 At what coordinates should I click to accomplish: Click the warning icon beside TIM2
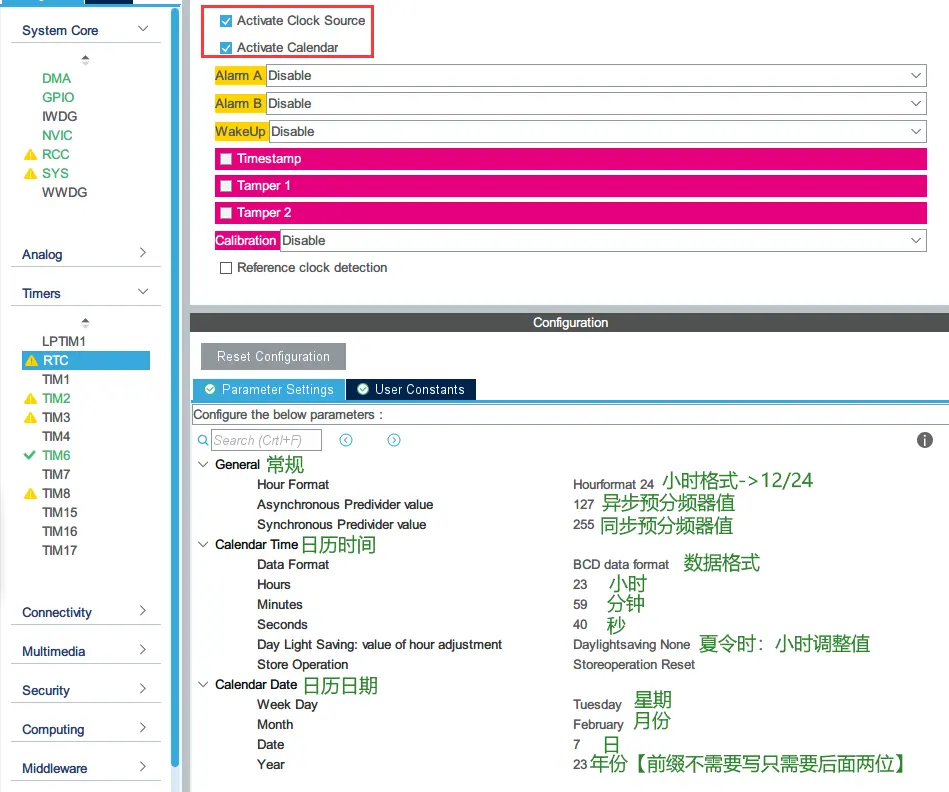pos(30,398)
